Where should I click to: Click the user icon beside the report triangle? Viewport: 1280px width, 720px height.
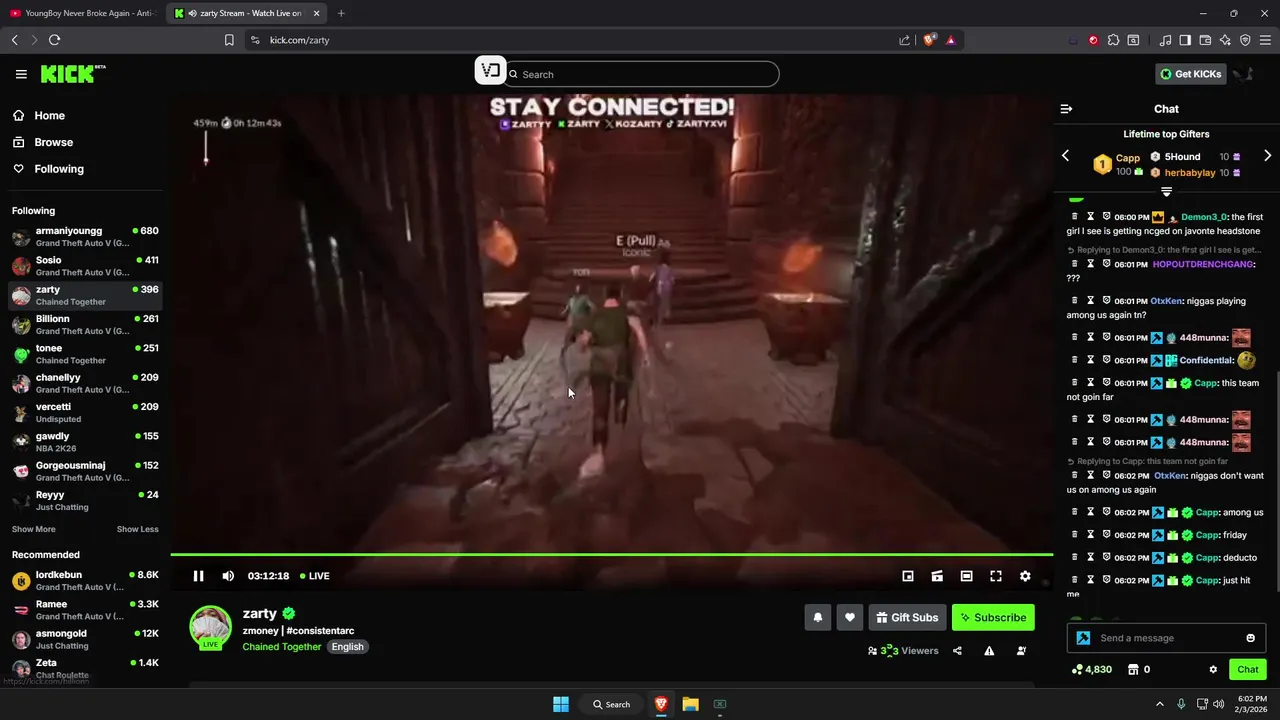(x=1021, y=651)
